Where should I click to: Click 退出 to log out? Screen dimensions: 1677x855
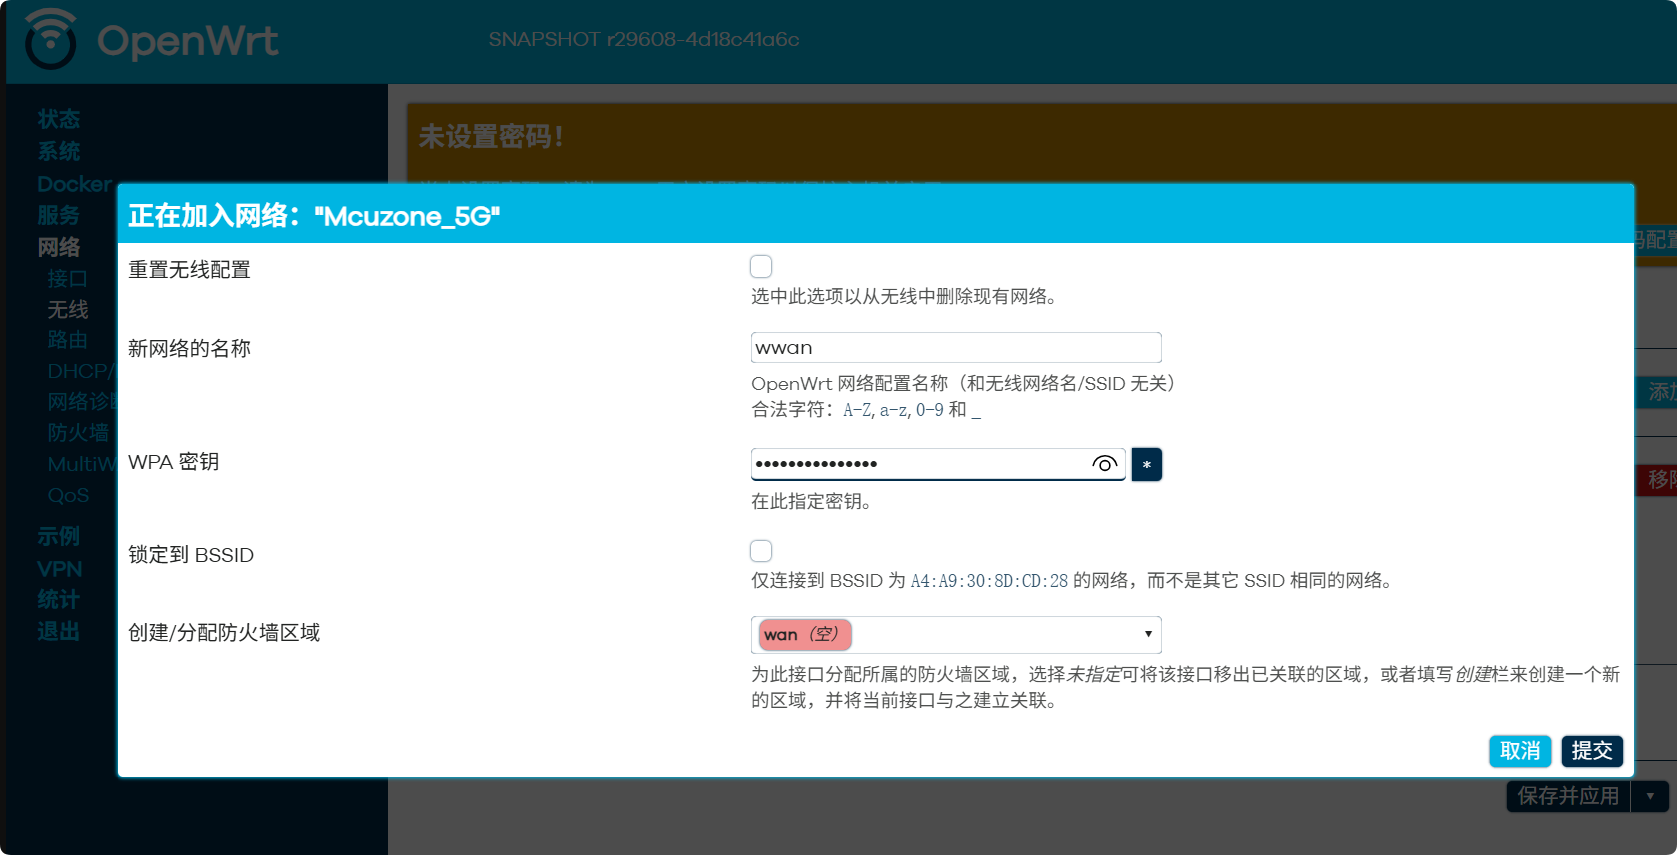(59, 632)
